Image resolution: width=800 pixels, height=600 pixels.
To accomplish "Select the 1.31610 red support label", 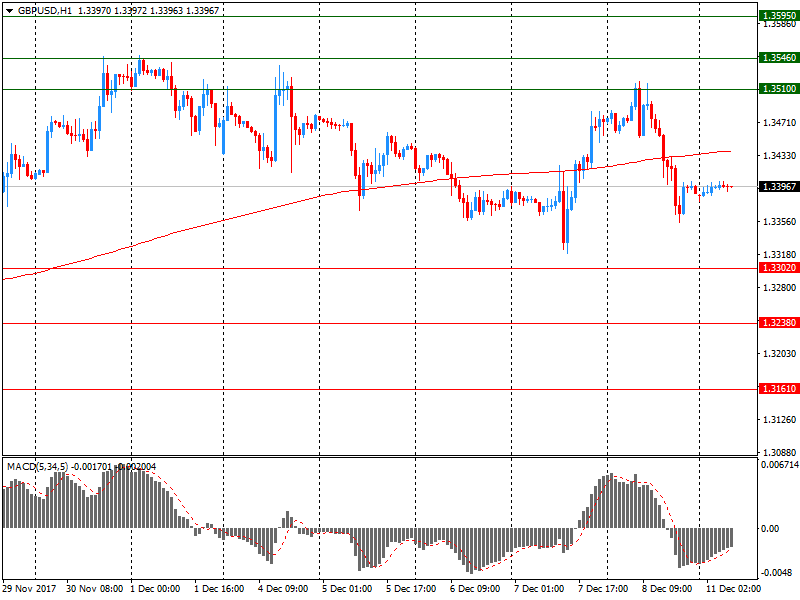I will (x=779, y=389).
